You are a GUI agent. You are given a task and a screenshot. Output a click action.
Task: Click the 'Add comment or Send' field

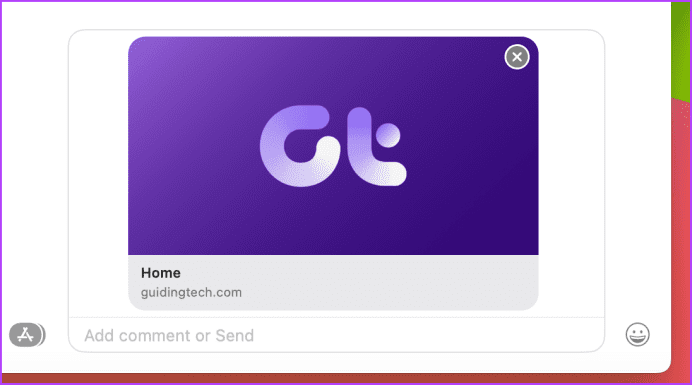[x=336, y=336]
